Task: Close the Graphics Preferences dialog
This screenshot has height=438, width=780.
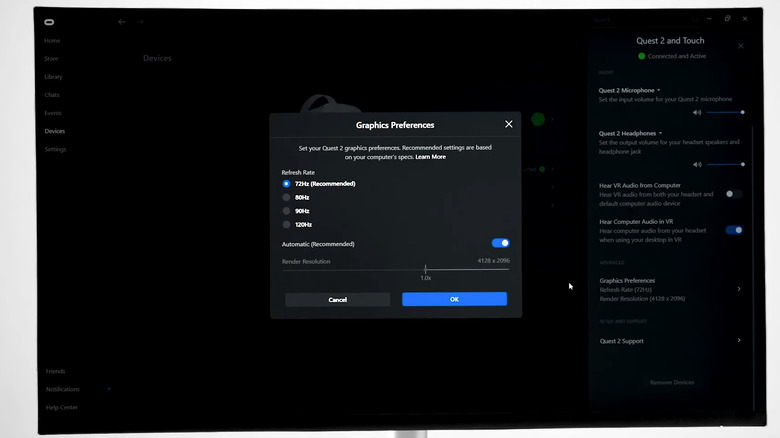Action: point(508,124)
